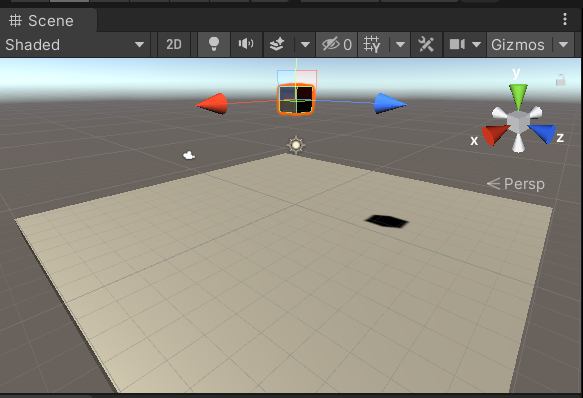Click the red X axis cone on orientation gizmo
The image size is (583, 398).
tap(495, 135)
